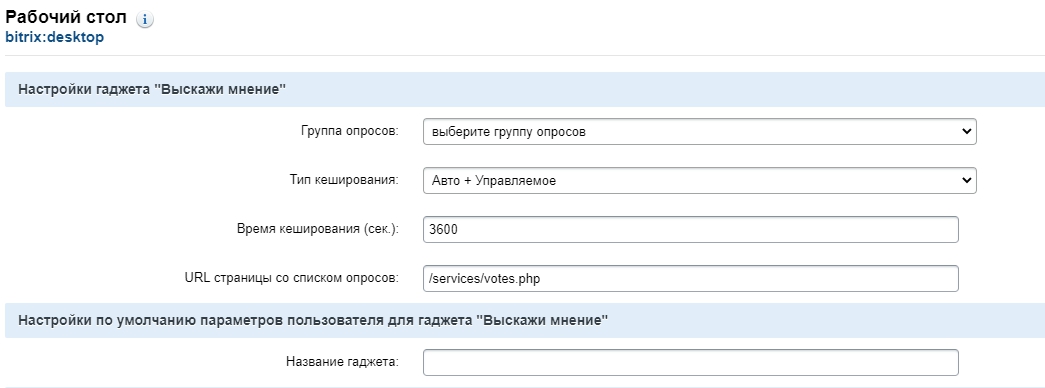Focus the Время кеширования input field

[690, 229]
